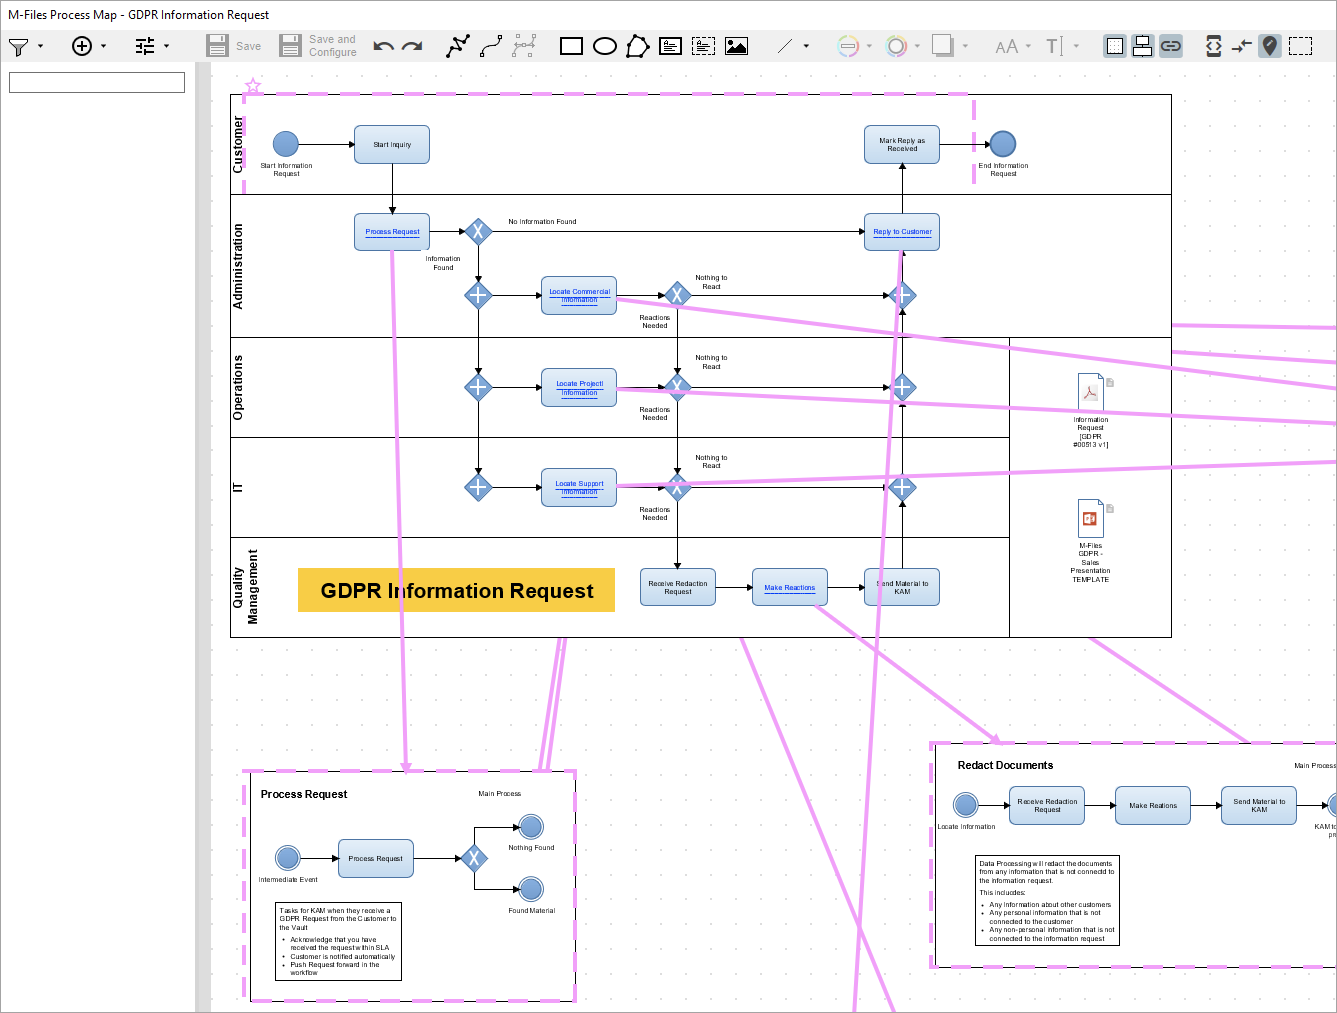Screen dimensions: 1337x1013
Task: Toggle the grid display button
Action: point(1114,46)
